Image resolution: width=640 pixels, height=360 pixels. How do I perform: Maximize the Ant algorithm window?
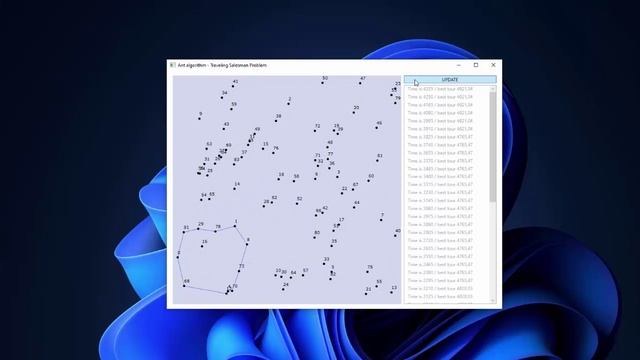click(476, 65)
